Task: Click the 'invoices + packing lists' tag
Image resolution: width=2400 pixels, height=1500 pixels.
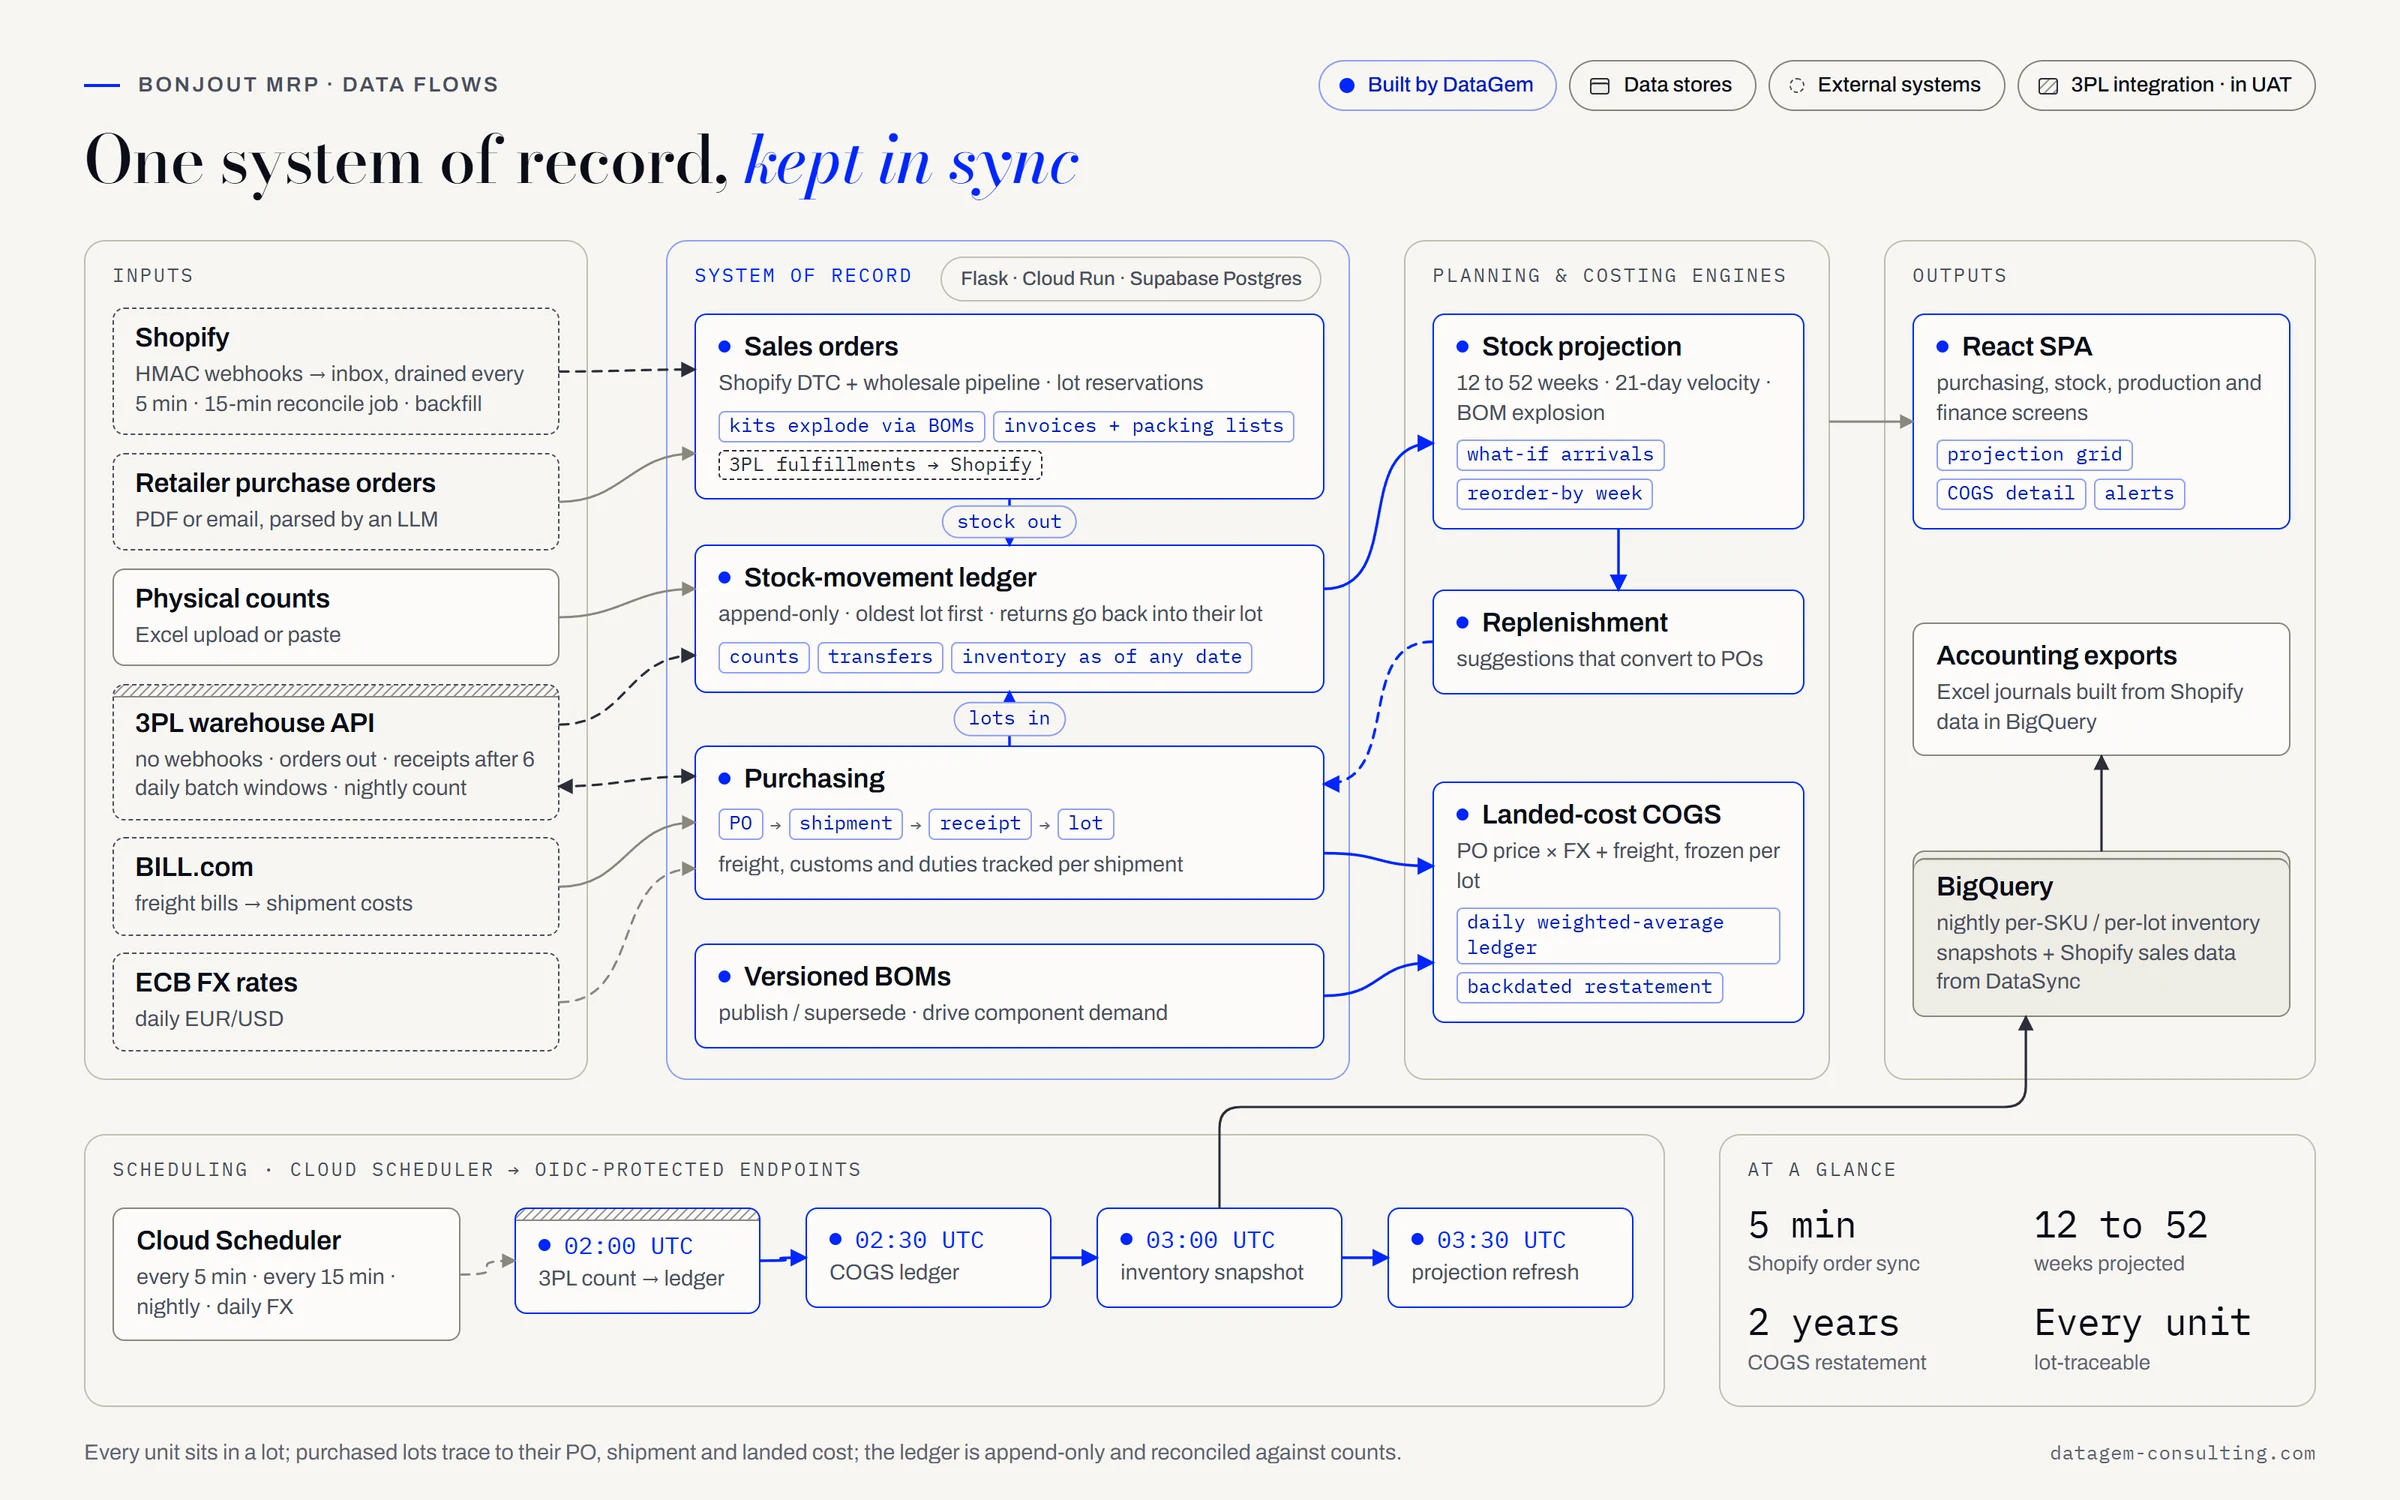Action: click(1144, 426)
